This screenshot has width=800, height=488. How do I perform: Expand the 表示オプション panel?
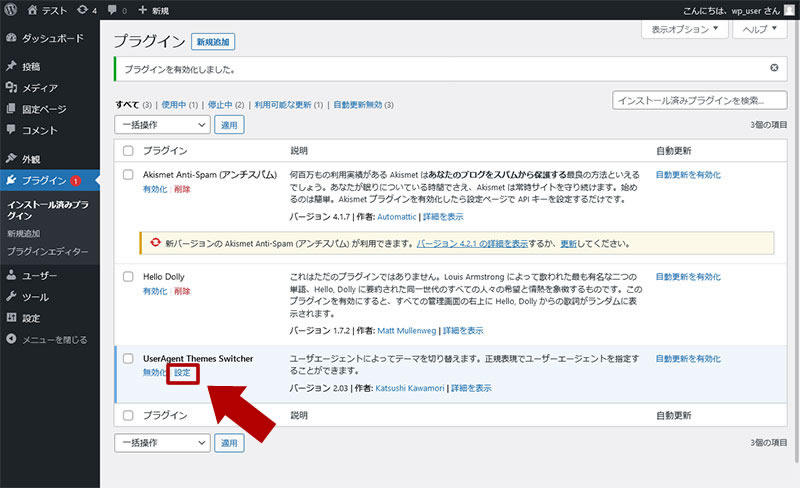pos(684,29)
